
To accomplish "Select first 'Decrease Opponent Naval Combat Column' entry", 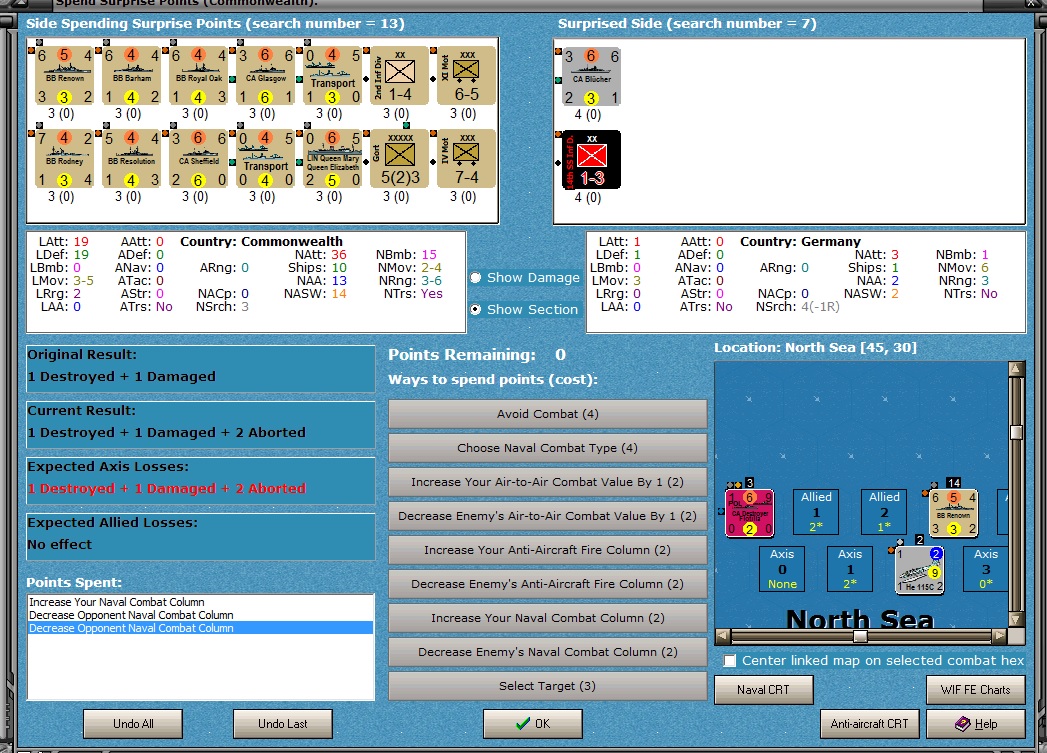I will tap(200, 615).
